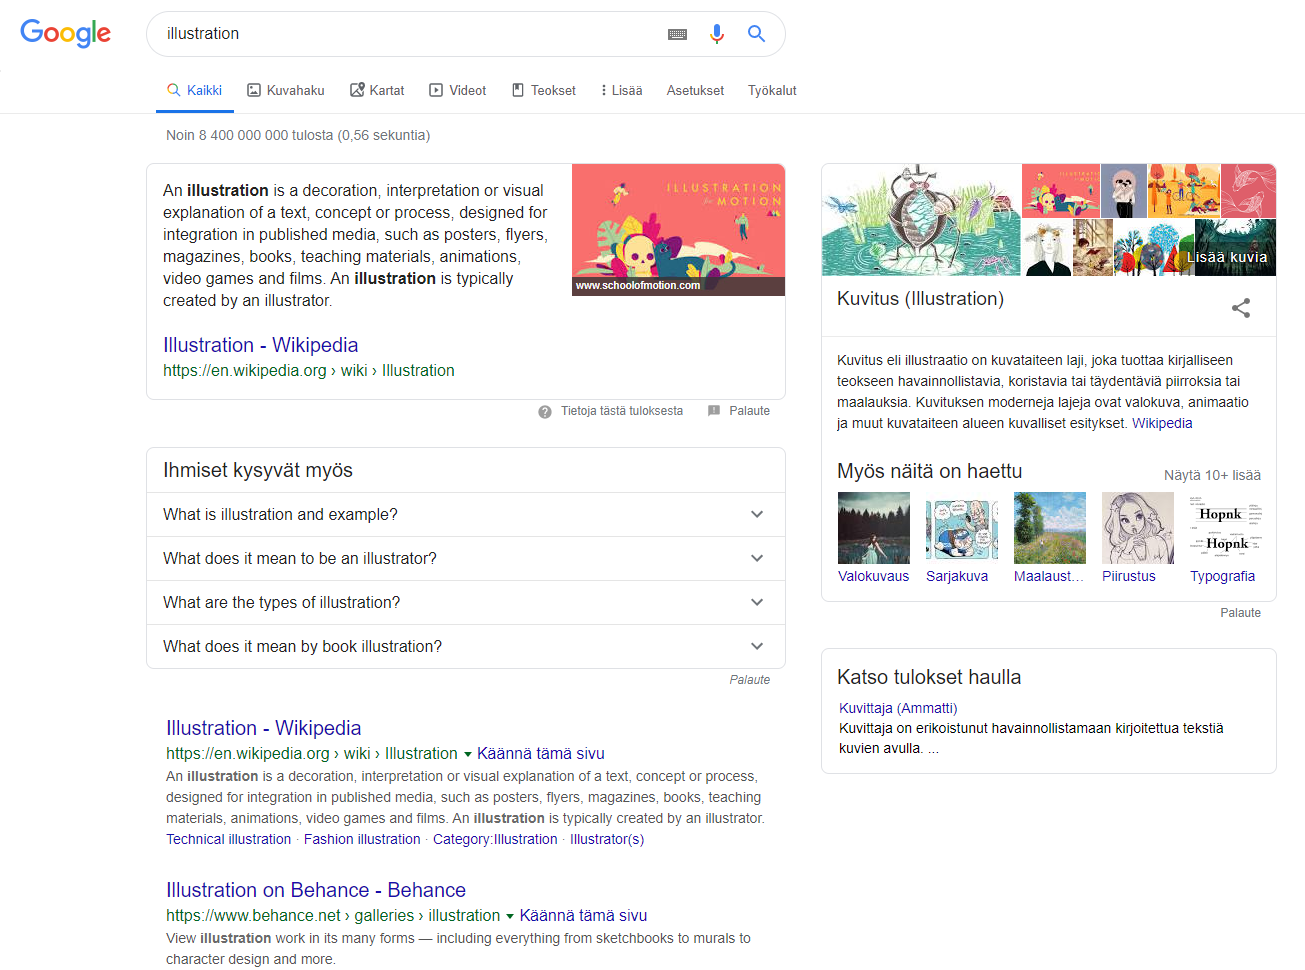Switch to the Kartat tab

pyautogui.click(x=377, y=90)
